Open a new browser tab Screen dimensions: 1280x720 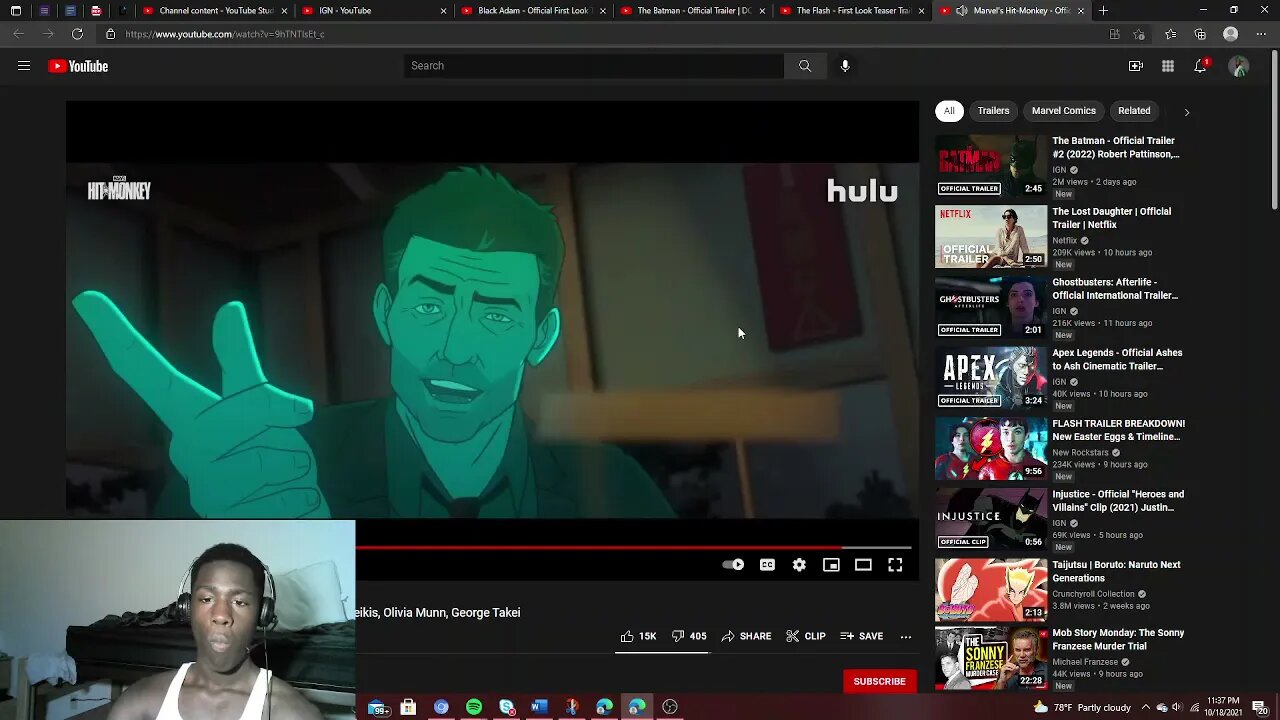1103,11
